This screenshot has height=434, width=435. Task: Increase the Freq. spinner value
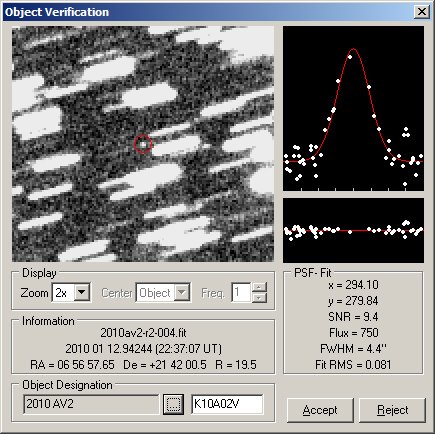(259, 287)
